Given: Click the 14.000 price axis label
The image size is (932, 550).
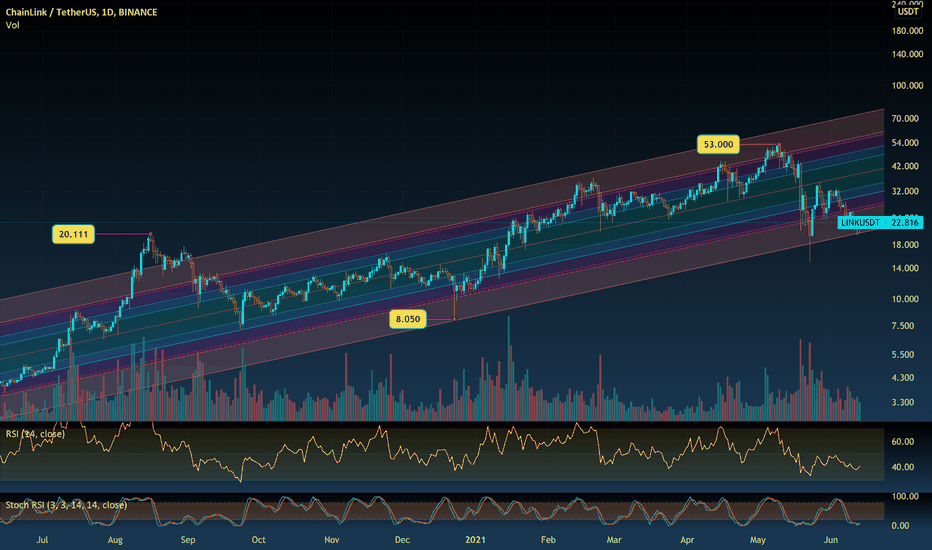Looking at the screenshot, I should (905, 268).
